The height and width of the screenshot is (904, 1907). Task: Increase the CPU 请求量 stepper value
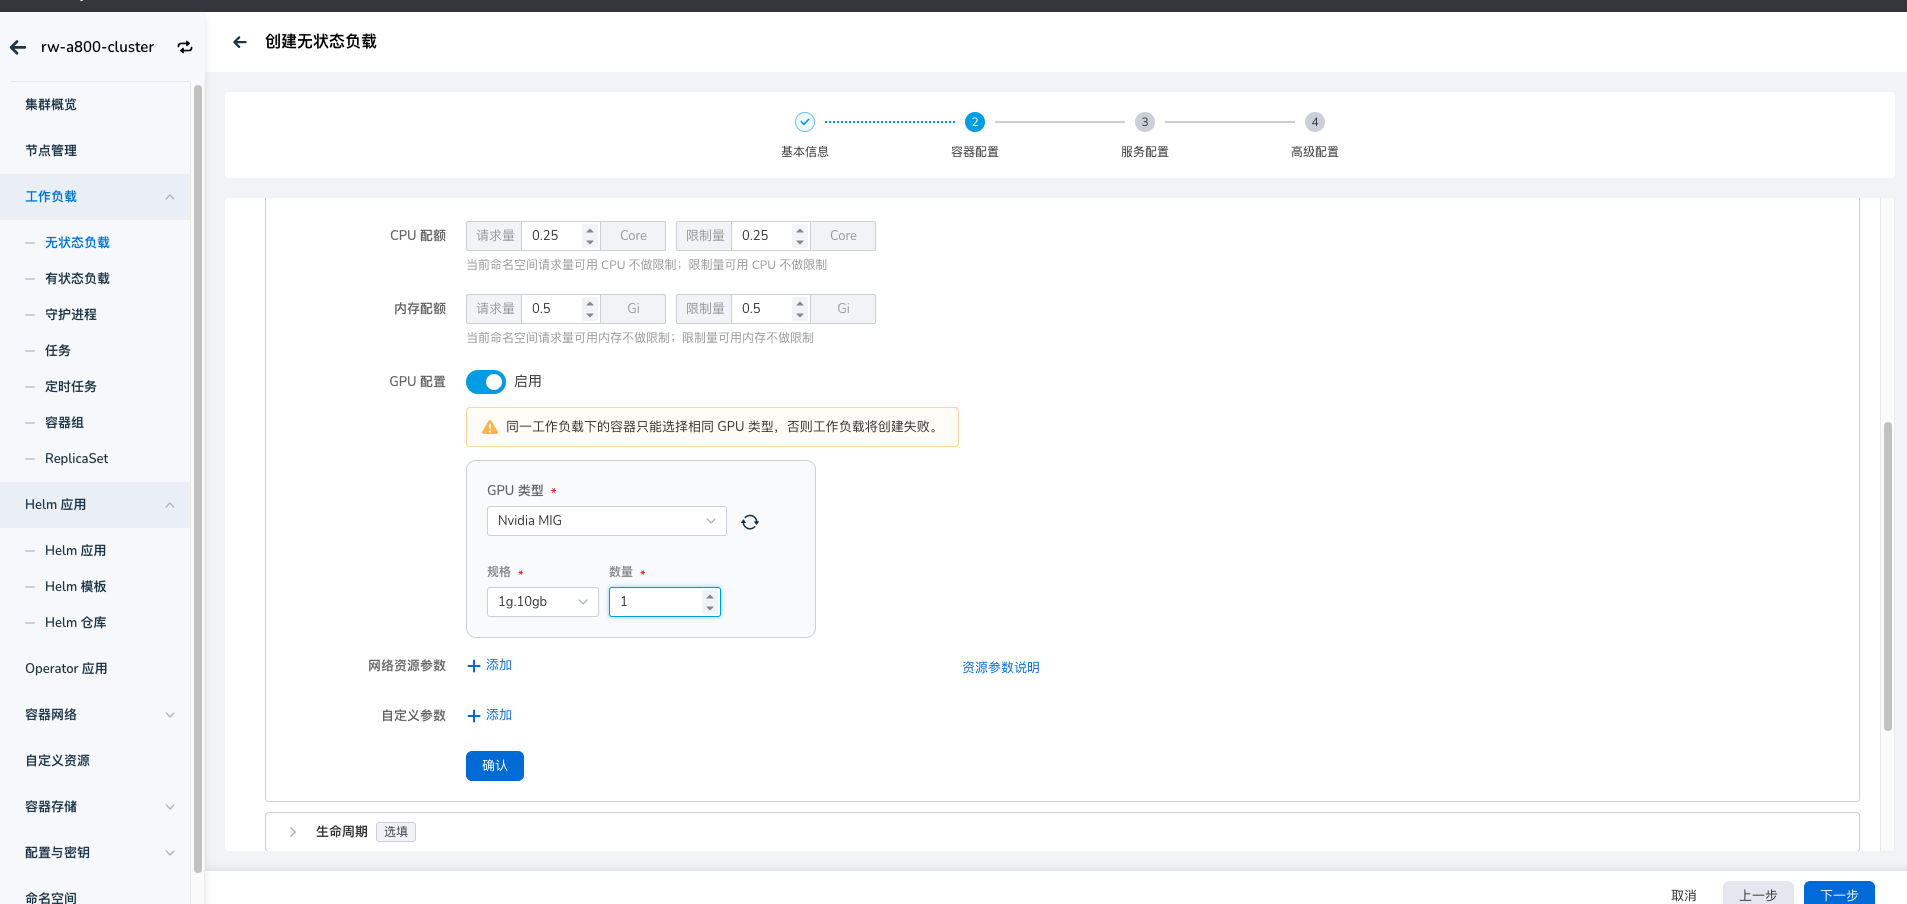pos(590,230)
